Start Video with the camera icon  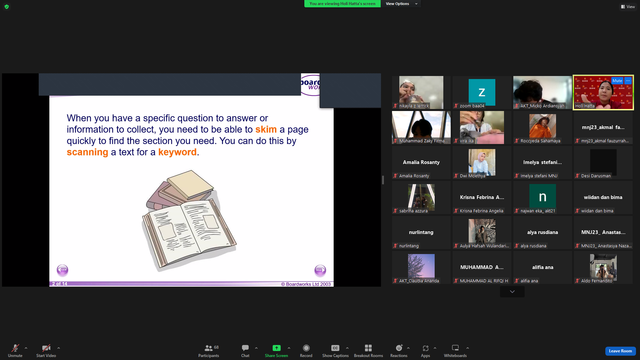[46, 350]
